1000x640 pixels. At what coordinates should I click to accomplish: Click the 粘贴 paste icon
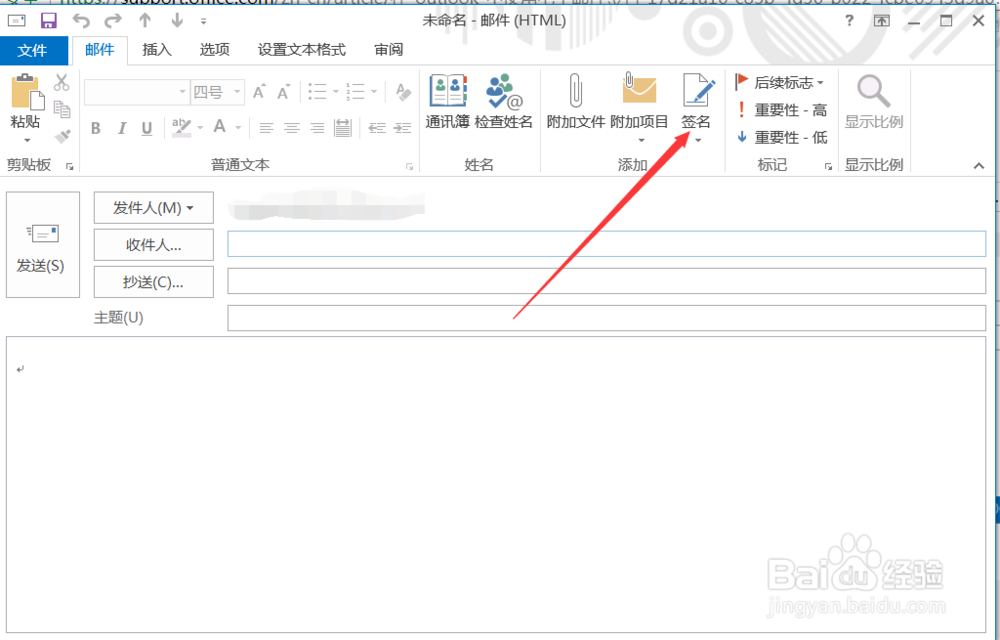[x=26, y=92]
